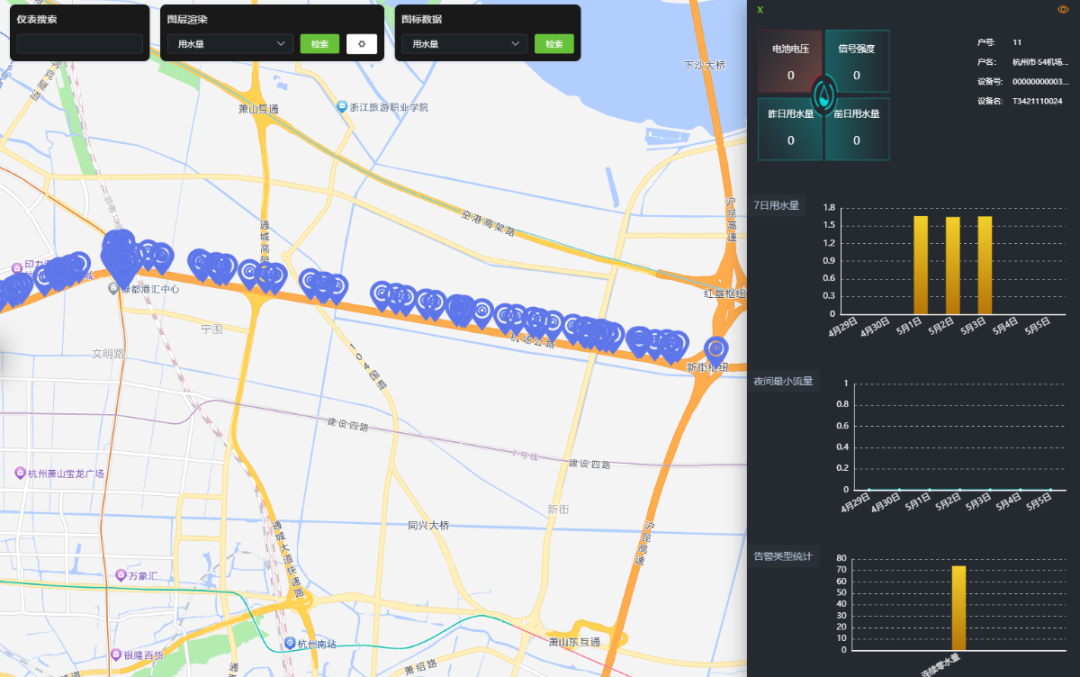Click the 浙江旅游职业学院 map POI icon
Viewport: 1080px width, 677px height.
[342, 107]
